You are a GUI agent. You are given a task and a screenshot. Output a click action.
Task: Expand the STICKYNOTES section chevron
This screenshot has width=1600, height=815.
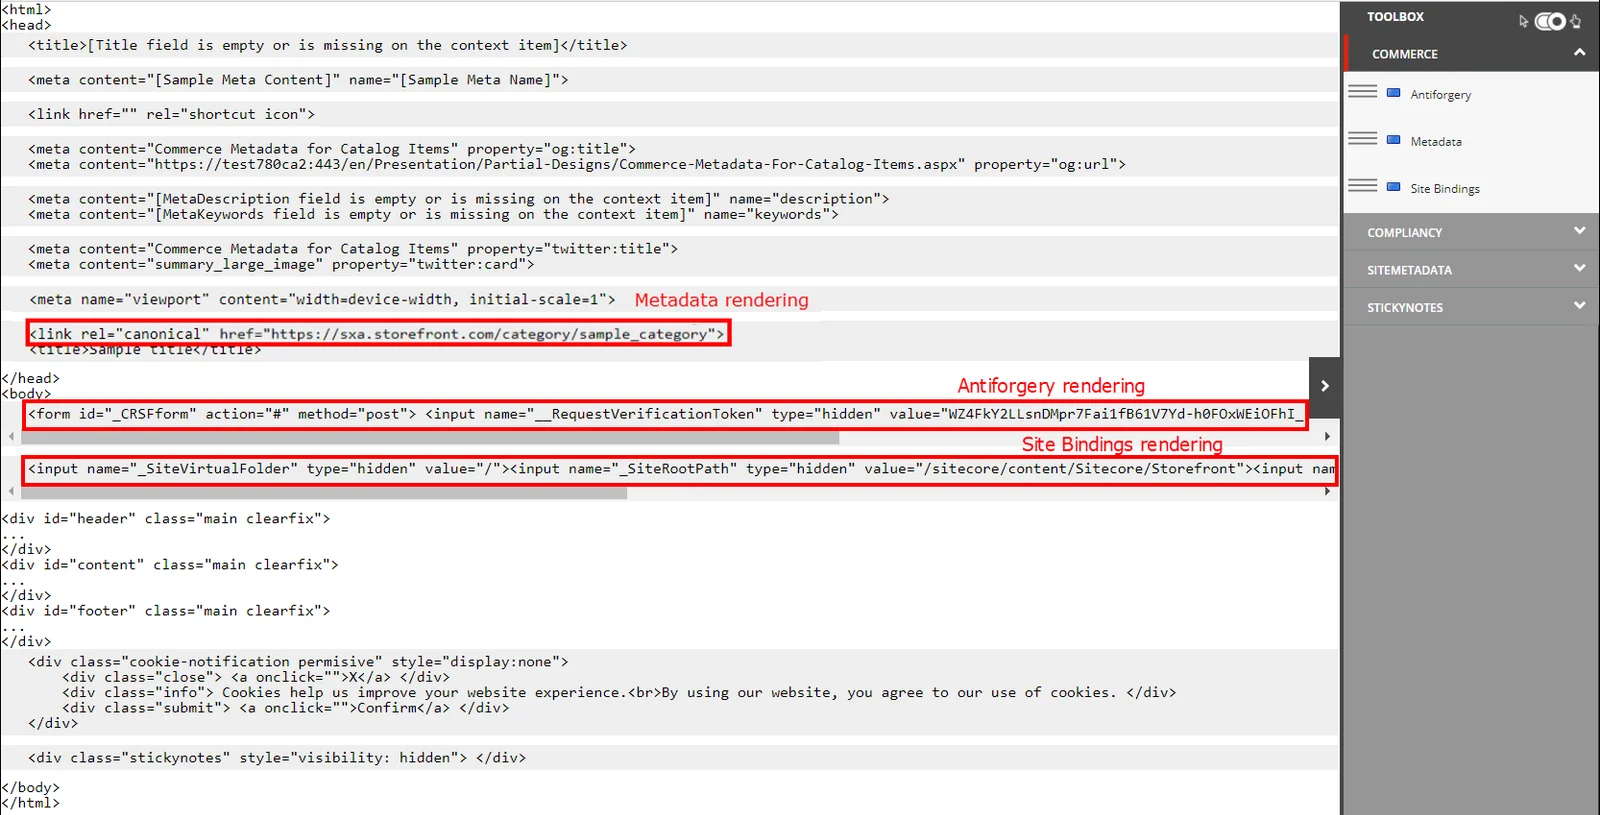coord(1579,306)
